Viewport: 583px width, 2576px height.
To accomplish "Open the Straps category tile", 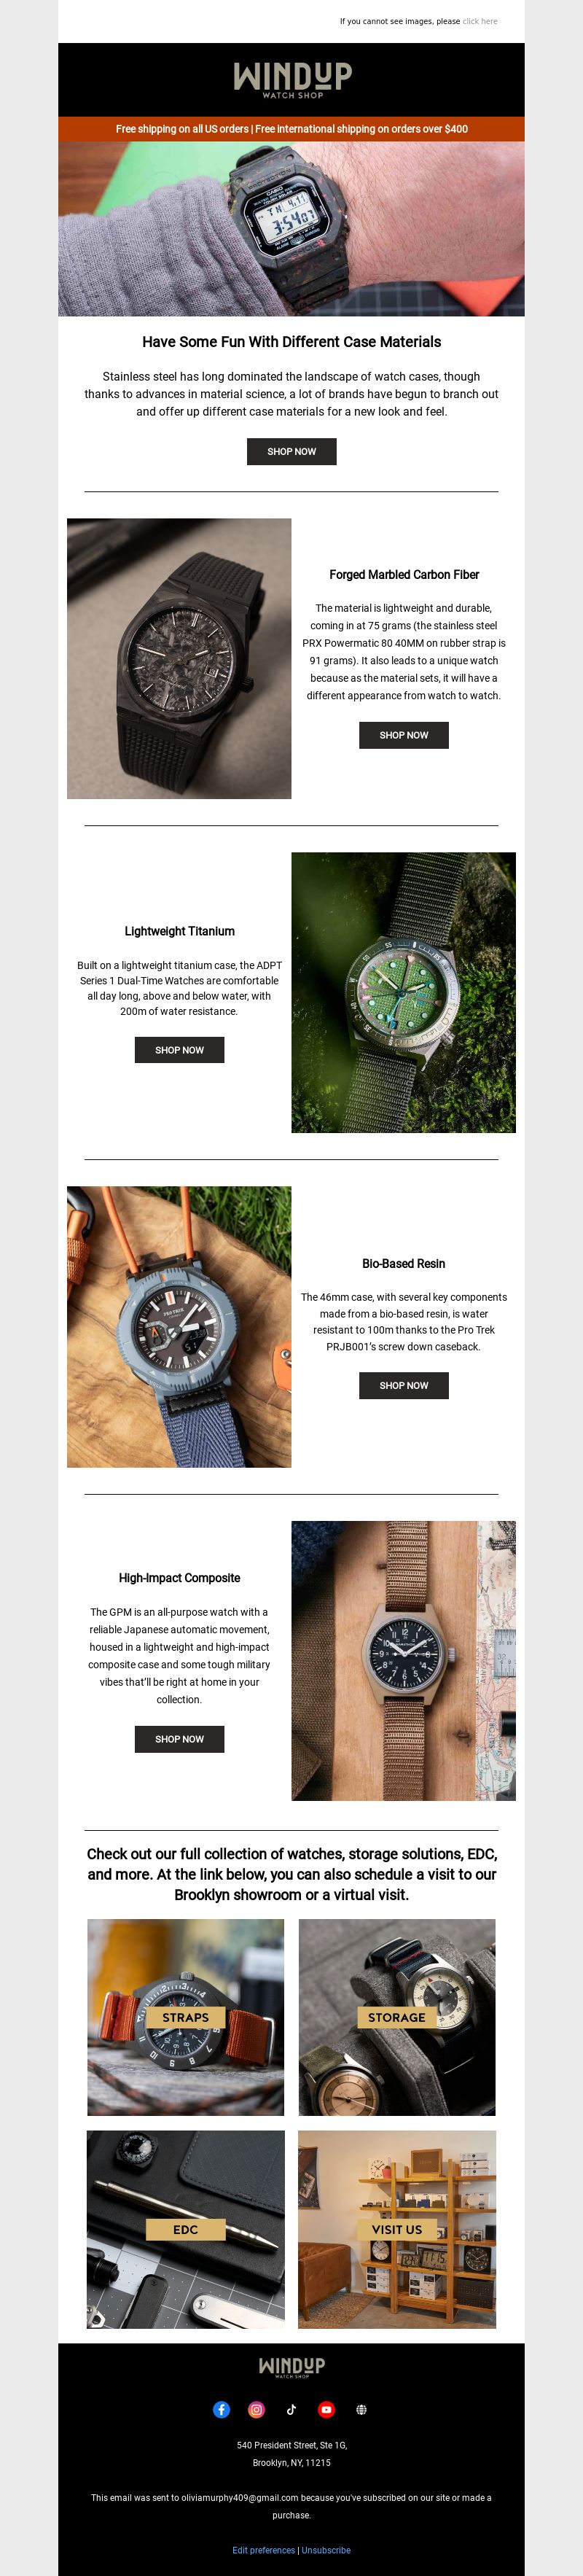I will coord(186,2017).
